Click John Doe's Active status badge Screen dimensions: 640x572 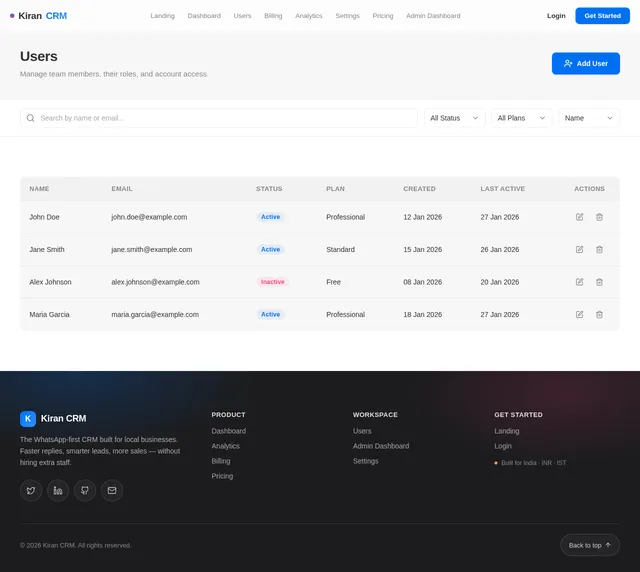270,217
